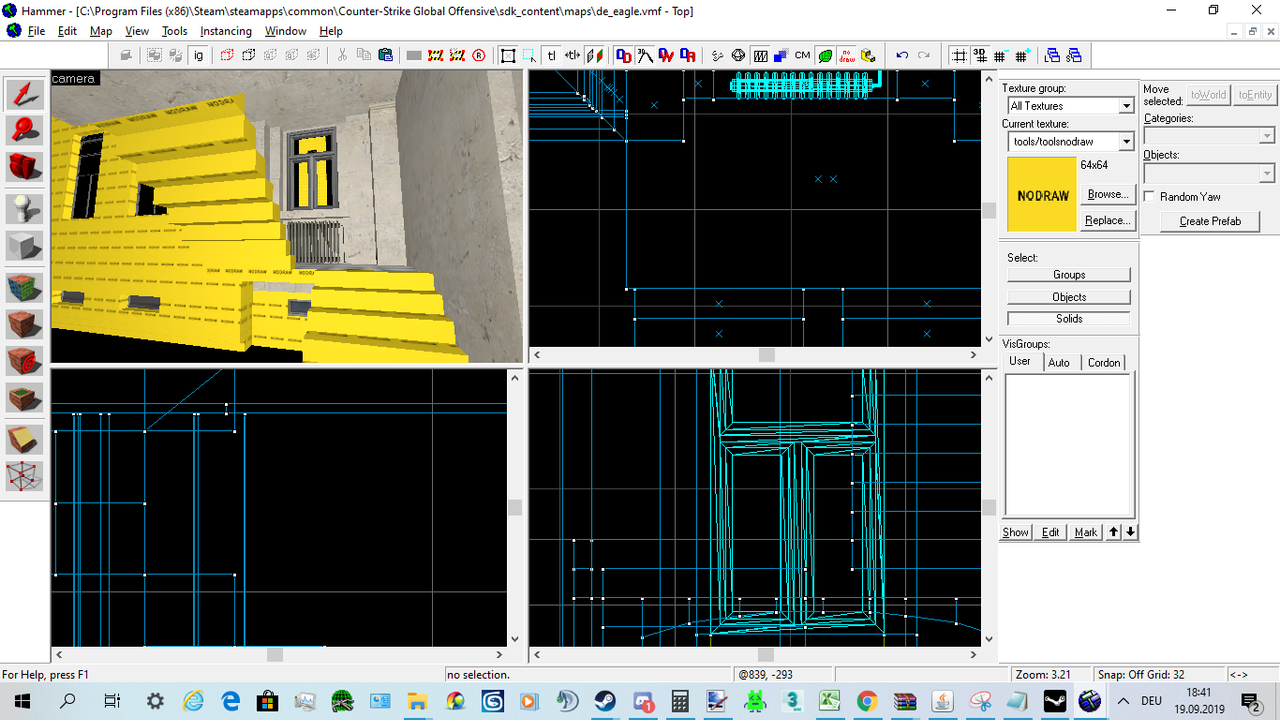Image resolution: width=1280 pixels, height=720 pixels.
Task: Select the Apply Current Texture tool
Action: pos(25,324)
